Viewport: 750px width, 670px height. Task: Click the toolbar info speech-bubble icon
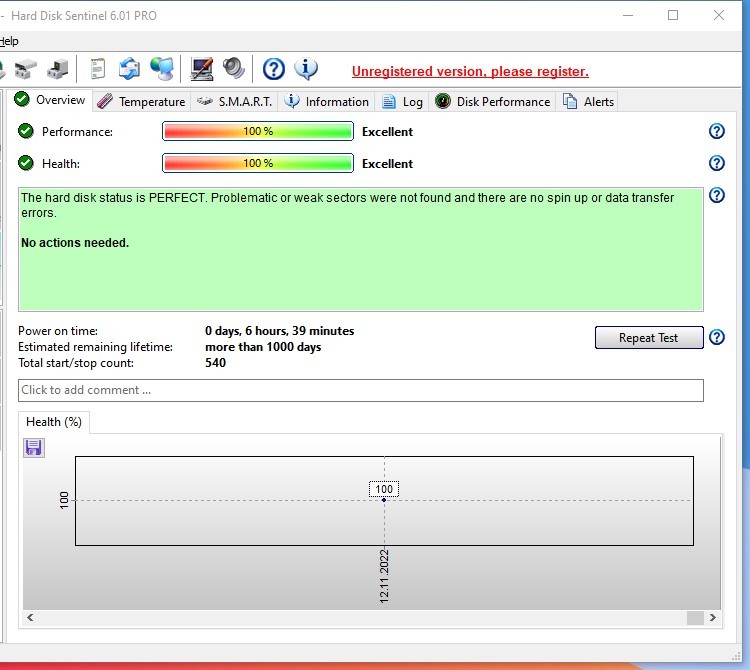point(306,69)
